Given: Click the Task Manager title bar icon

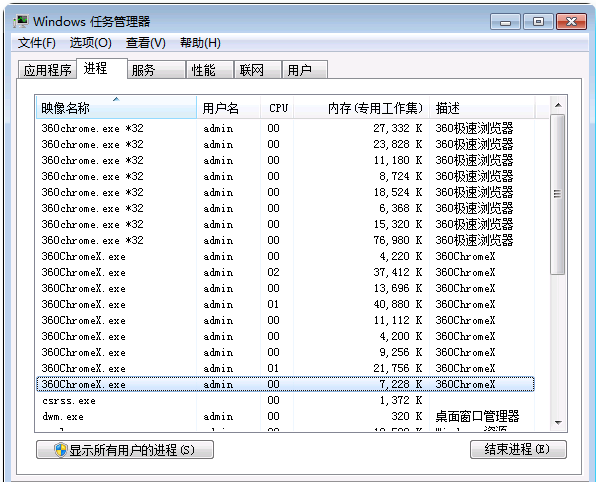Looking at the screenshot, I should click(21, 21).
